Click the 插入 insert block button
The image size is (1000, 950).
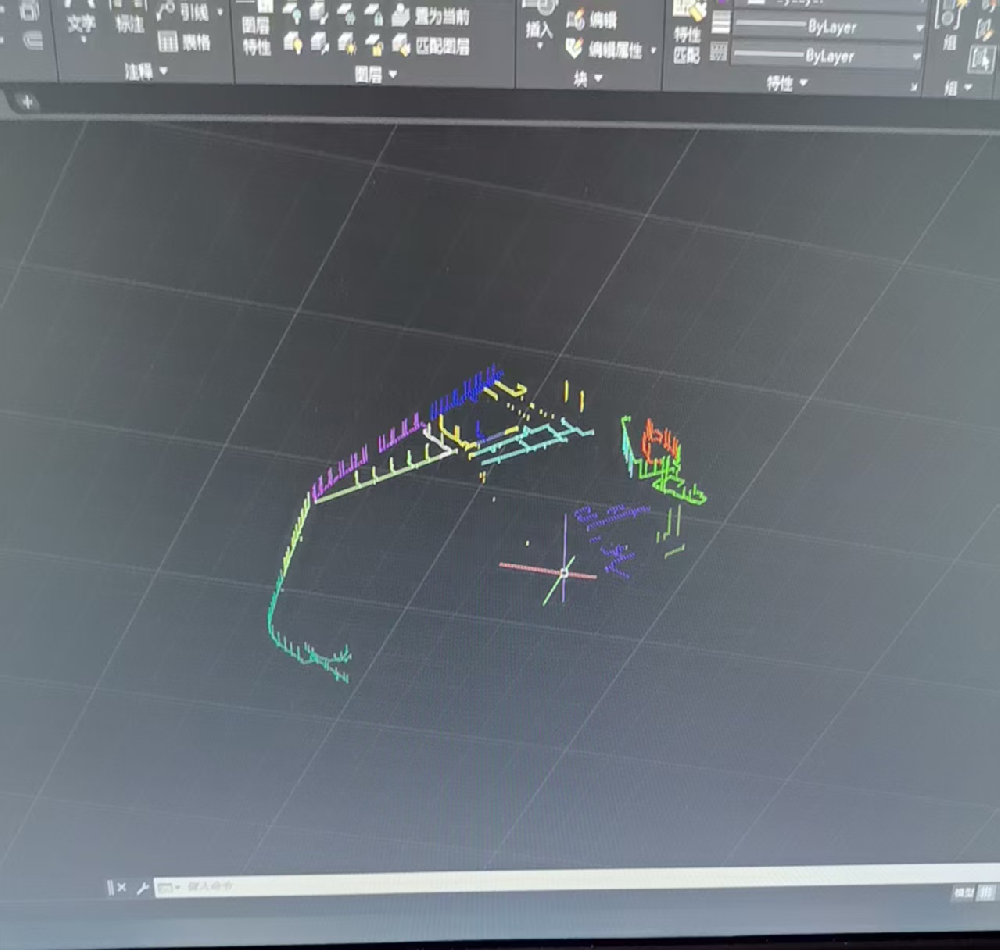pyautogui.click(x=539, y=28)
